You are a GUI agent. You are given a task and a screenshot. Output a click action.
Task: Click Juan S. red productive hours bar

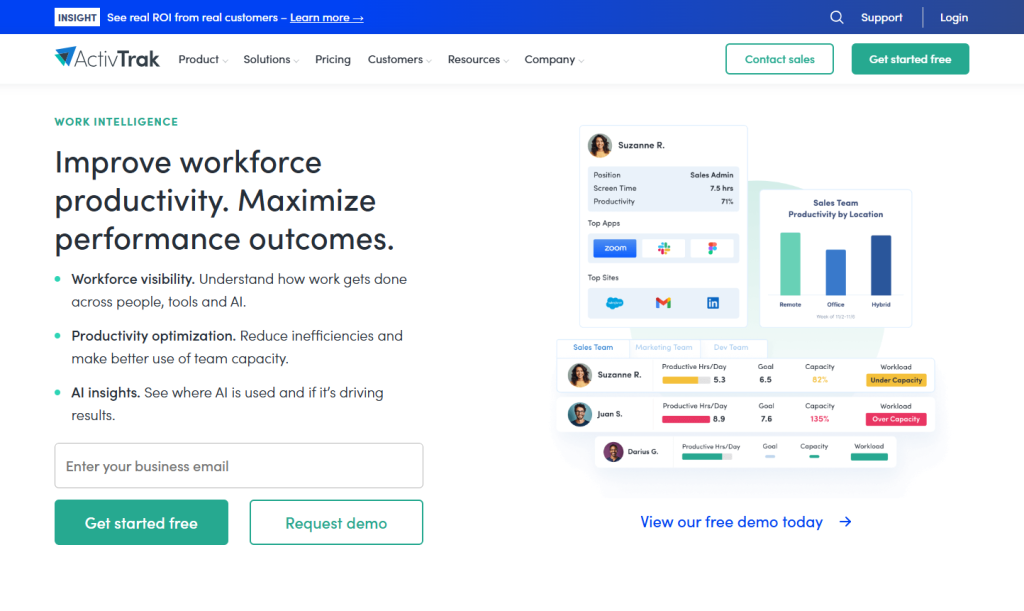(x=686, y=419)
